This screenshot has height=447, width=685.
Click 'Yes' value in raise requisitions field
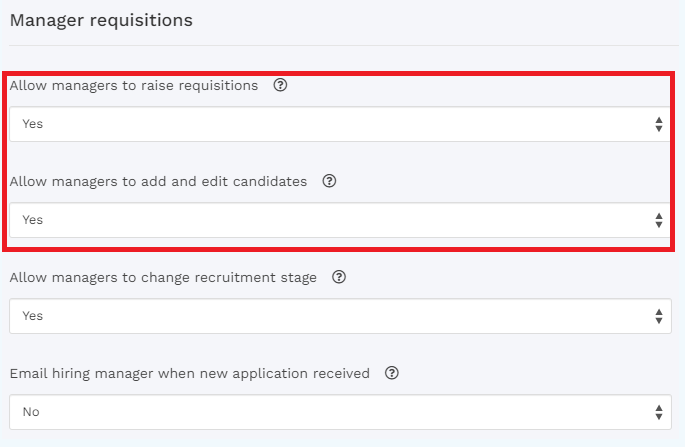point(33,125)
